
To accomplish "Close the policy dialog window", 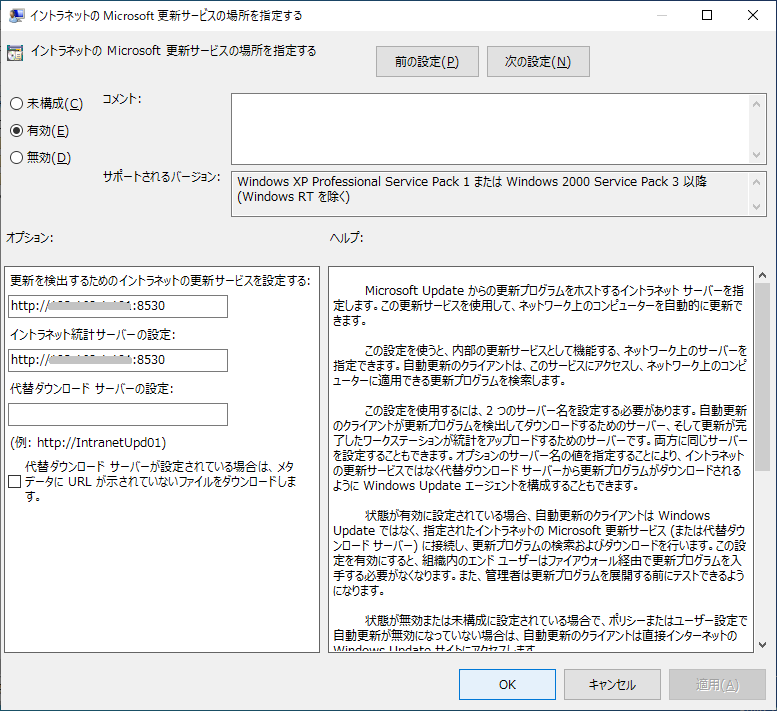I will tap(753, 15).
